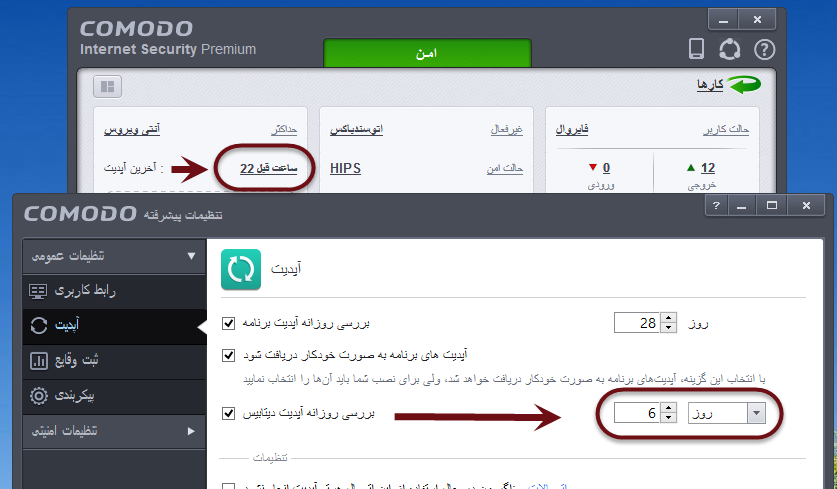Decrease the program update days value 28
Viewport: 837px width, 489px height.
[668, 328]
